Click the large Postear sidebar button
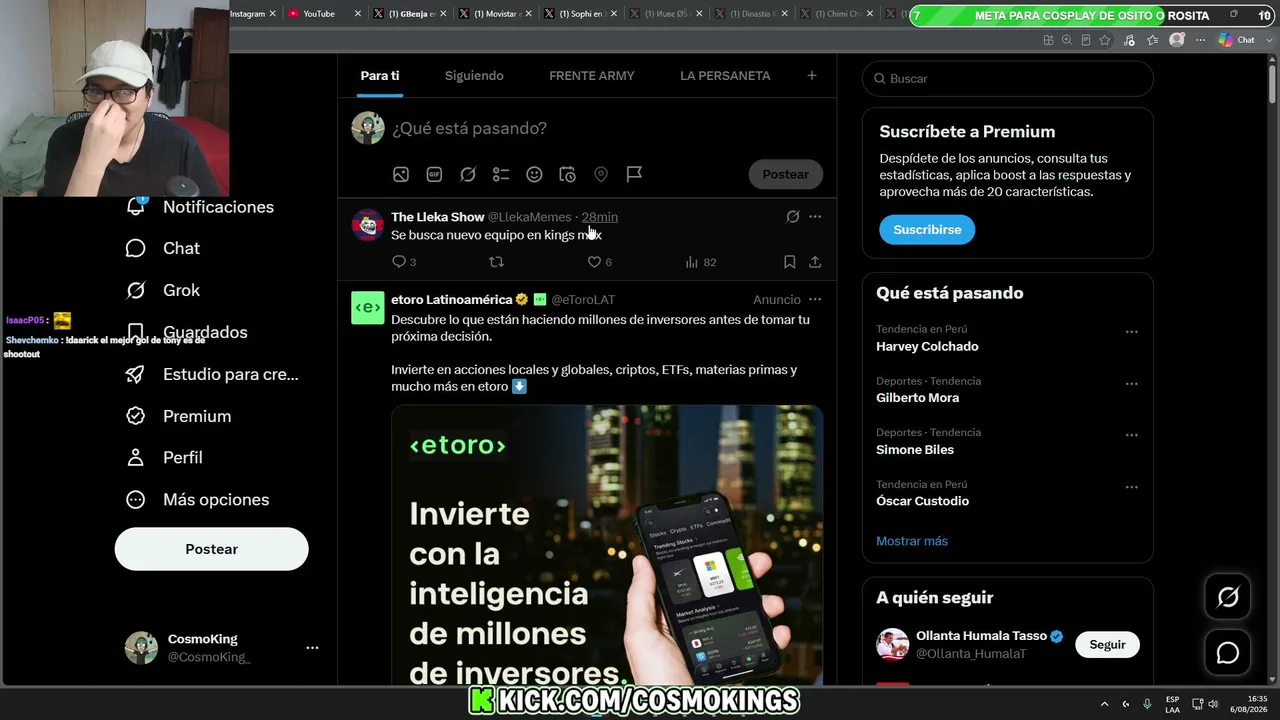Viewport: 1280px width, 720px height. [x=212, y=549]
